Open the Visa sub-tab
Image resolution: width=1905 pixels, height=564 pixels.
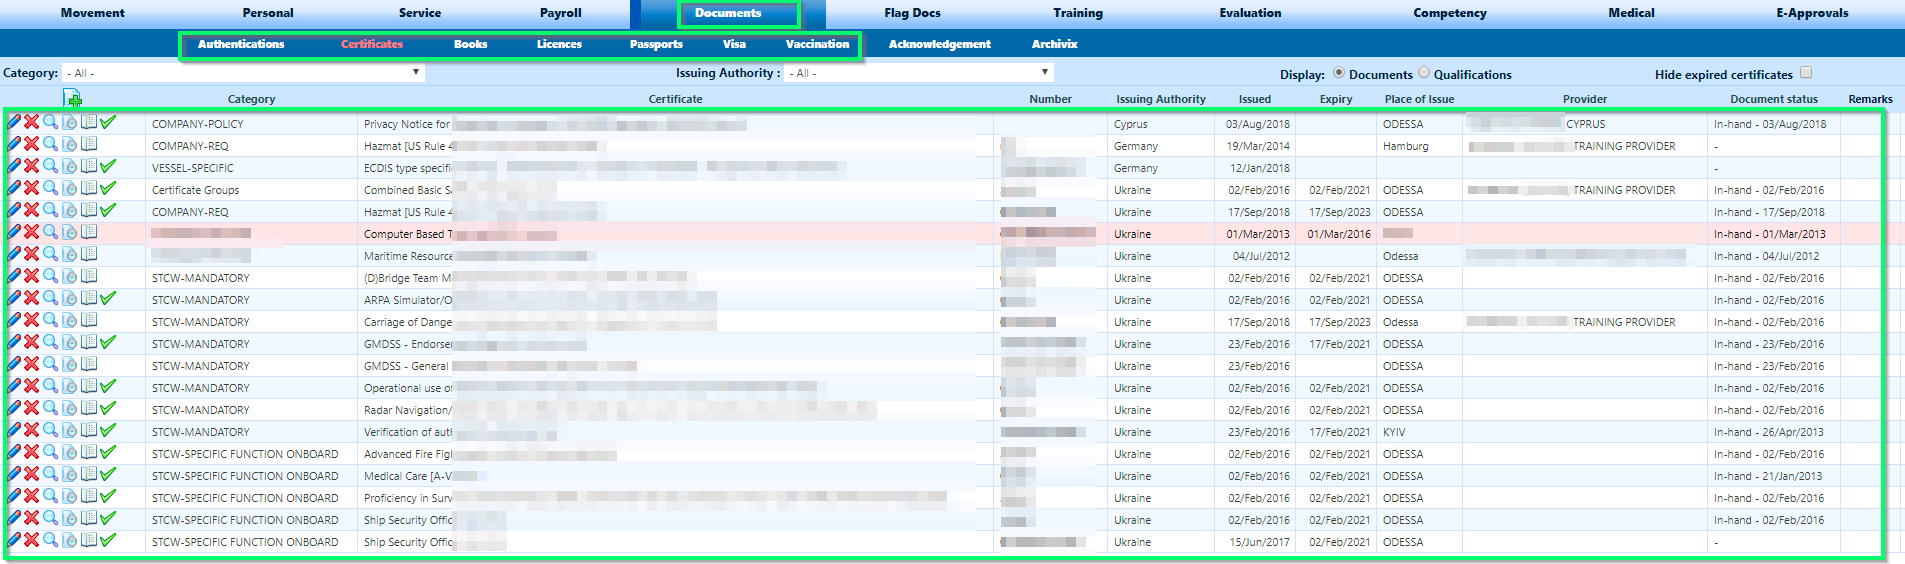734,44
